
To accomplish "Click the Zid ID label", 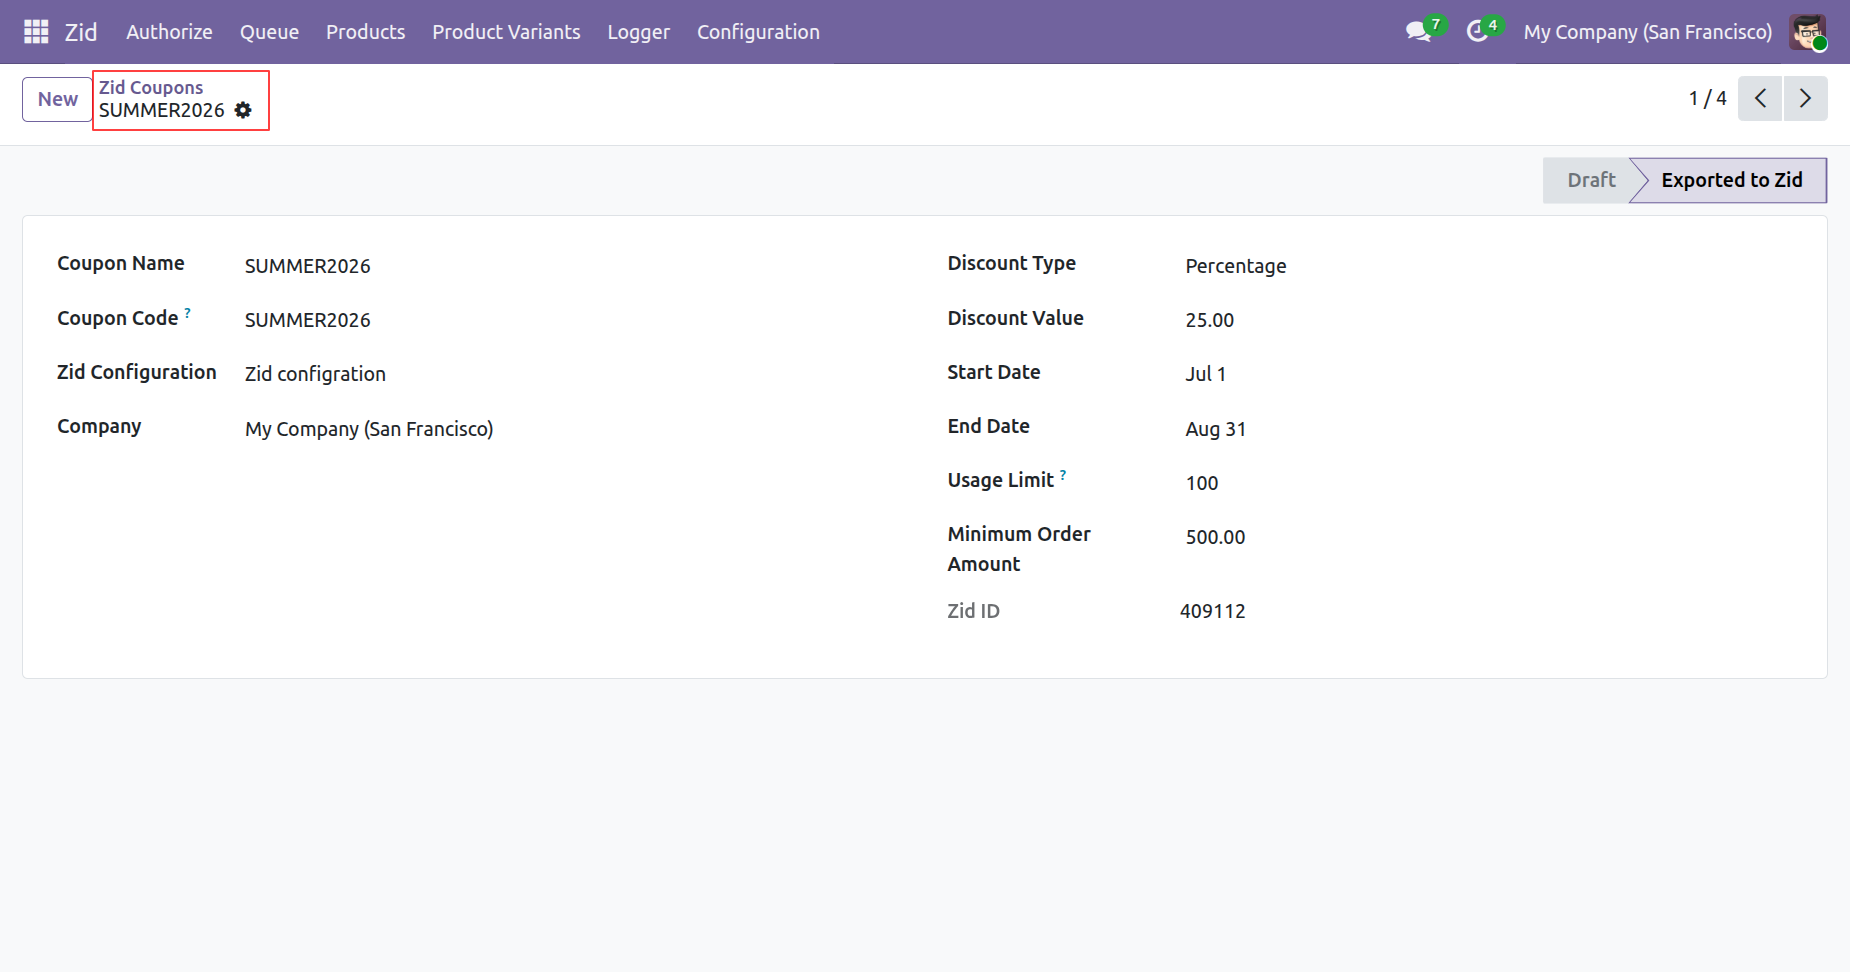I will click(x=974, y=611).
